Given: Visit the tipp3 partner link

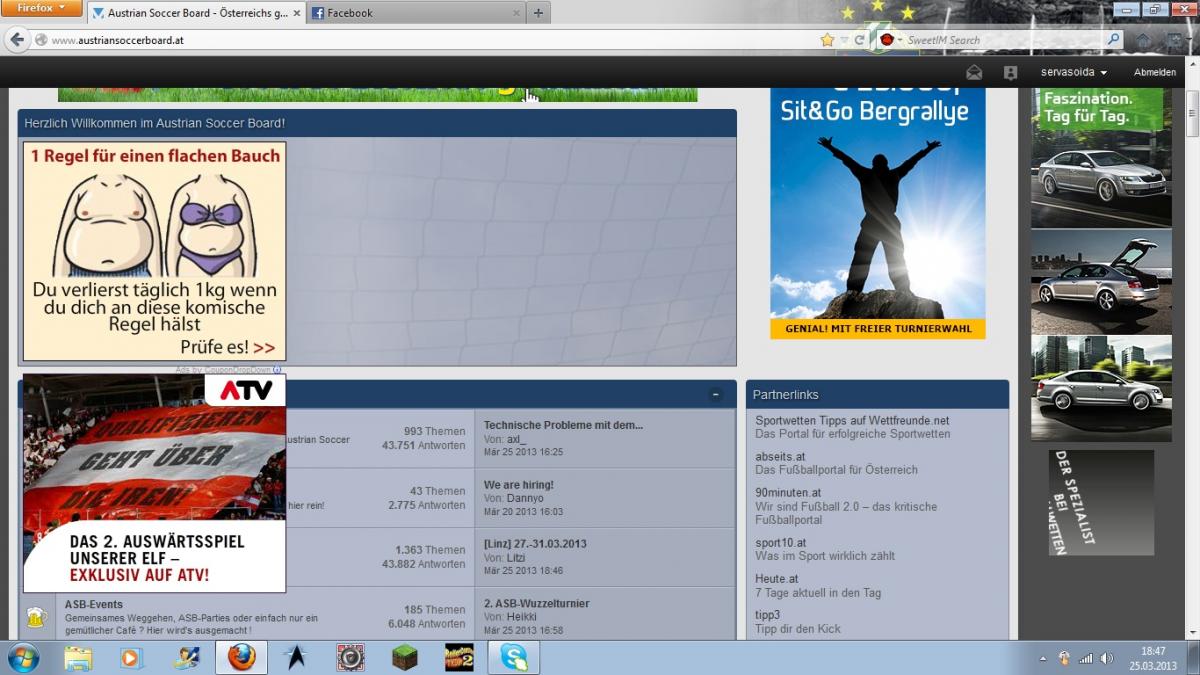Looking at the screenshot, I should pos(768,615).
